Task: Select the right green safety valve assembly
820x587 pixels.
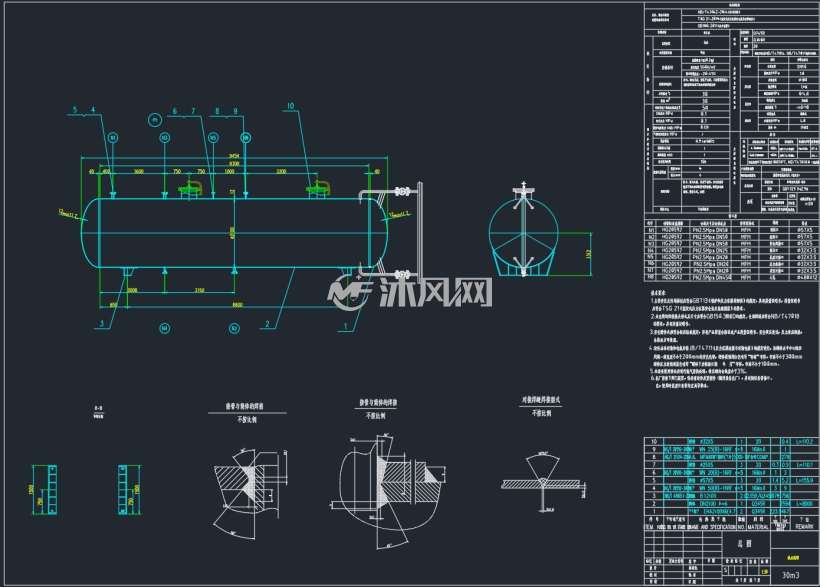Action: pos(318,188)
